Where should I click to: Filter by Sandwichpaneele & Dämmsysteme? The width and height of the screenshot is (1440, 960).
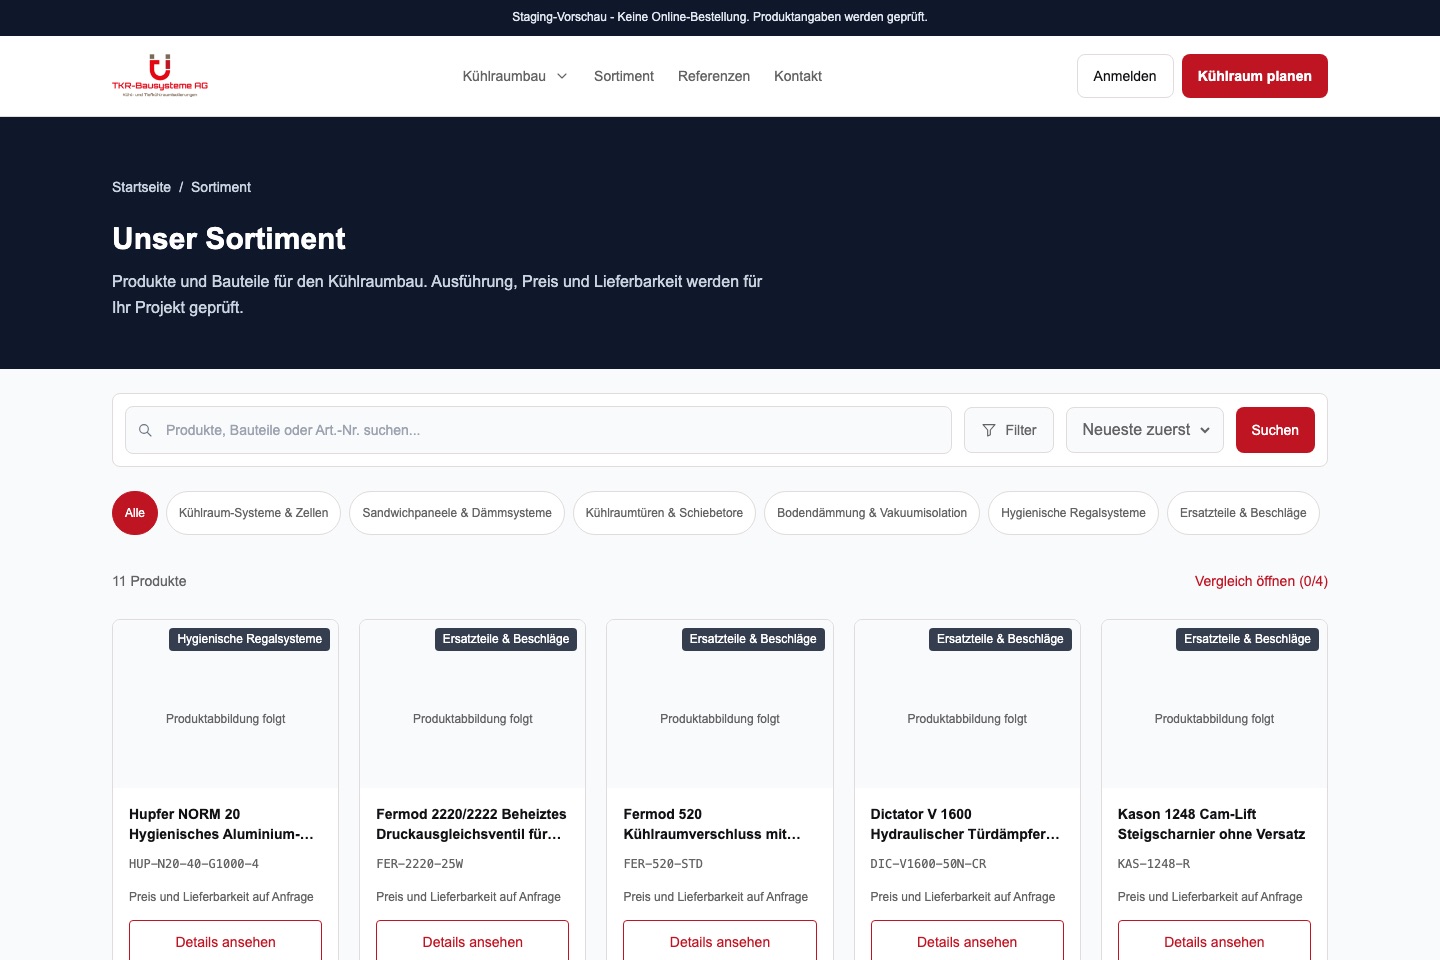457,513
